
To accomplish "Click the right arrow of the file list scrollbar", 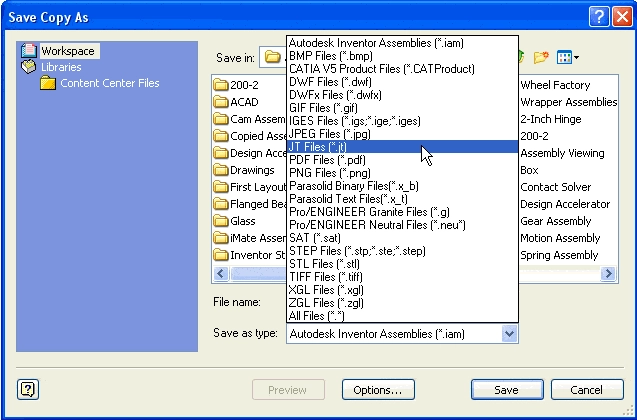I will click(x=608, y=273).
